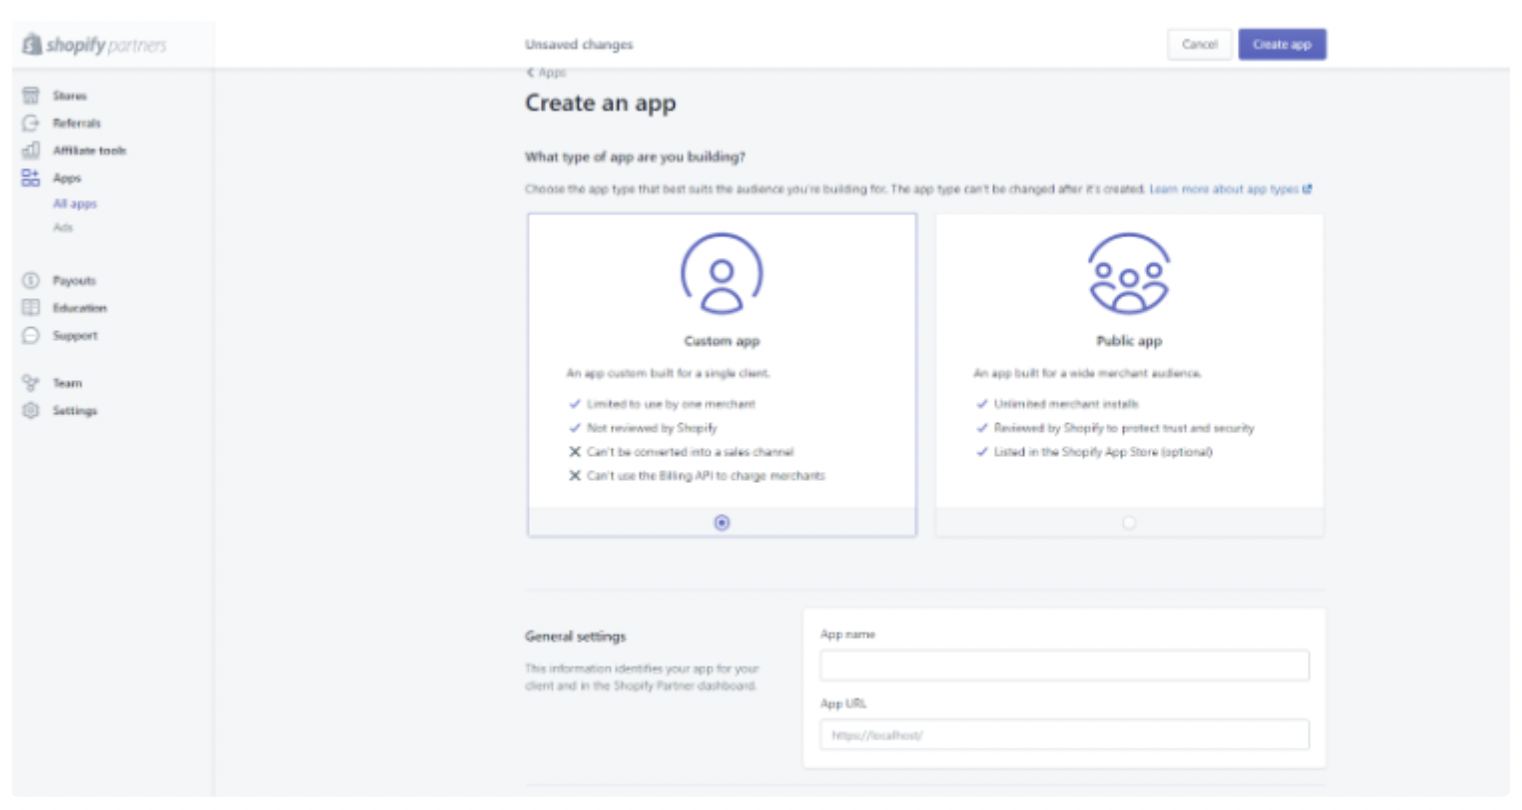Open All apps in the sidebar

click(75, 204)
